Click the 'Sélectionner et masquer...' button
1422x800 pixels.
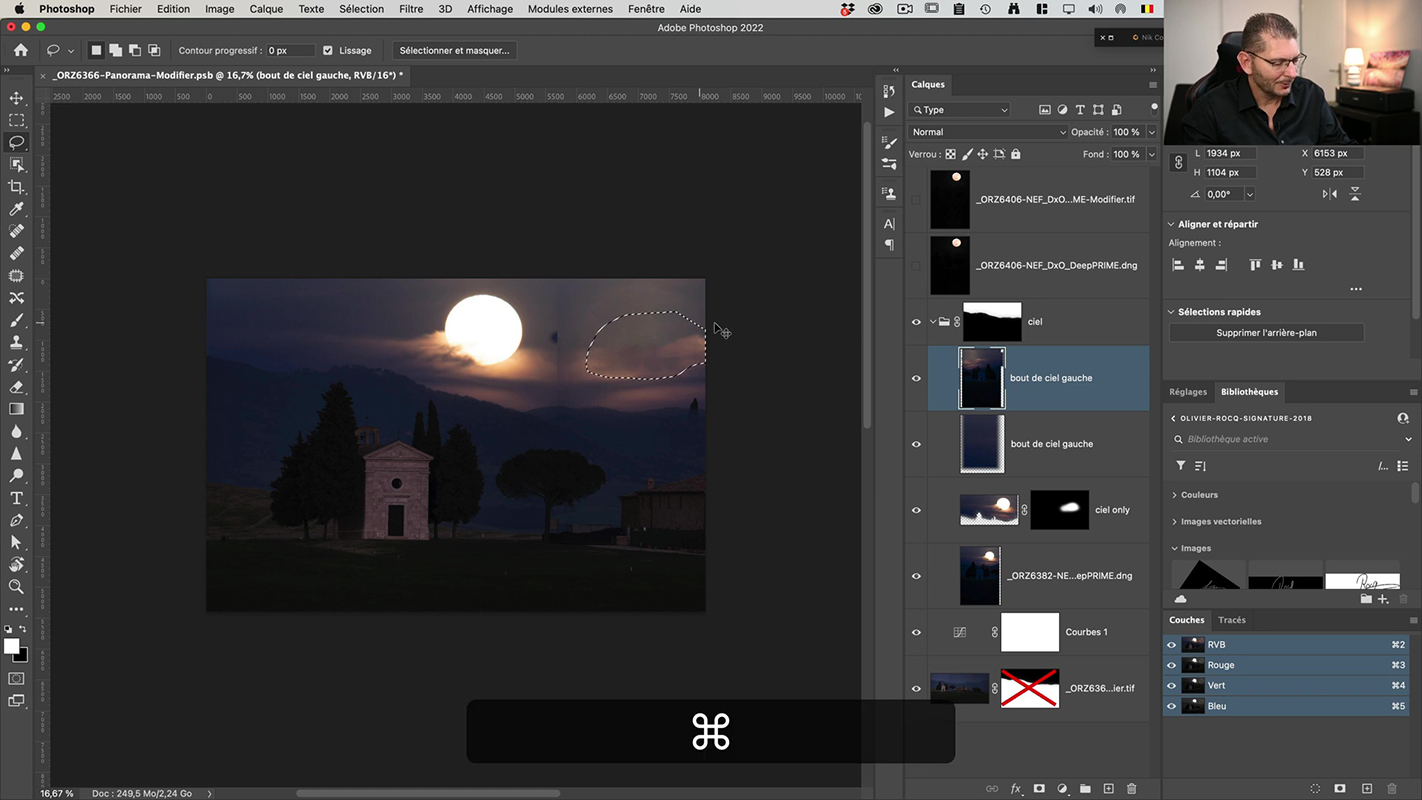[454, 50]
